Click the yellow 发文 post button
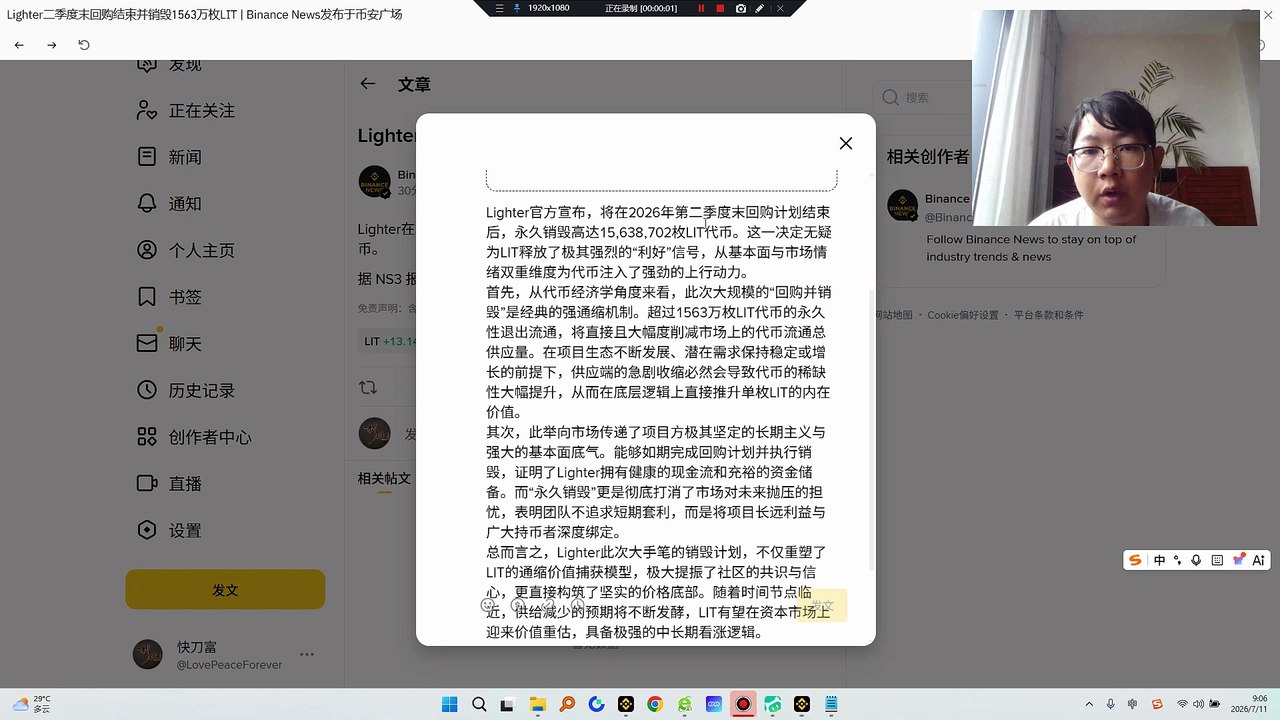 [x=225, y=590]
